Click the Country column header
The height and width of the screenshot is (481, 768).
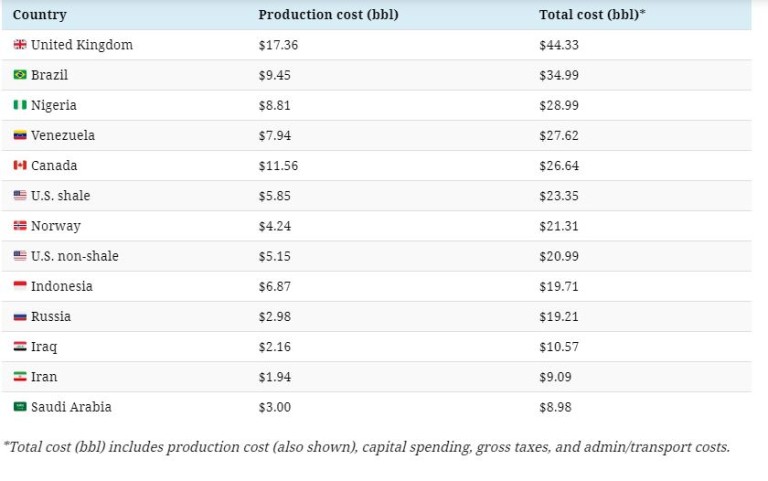coord(40,15)
